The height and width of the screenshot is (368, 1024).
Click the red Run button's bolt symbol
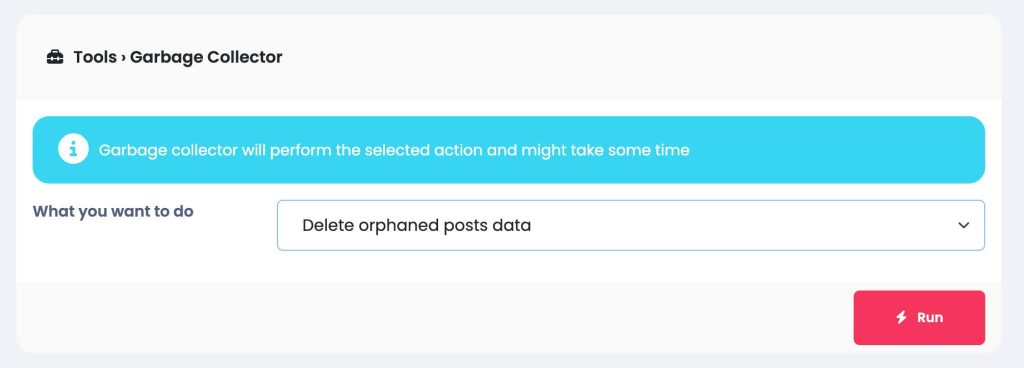click(901, 318)
